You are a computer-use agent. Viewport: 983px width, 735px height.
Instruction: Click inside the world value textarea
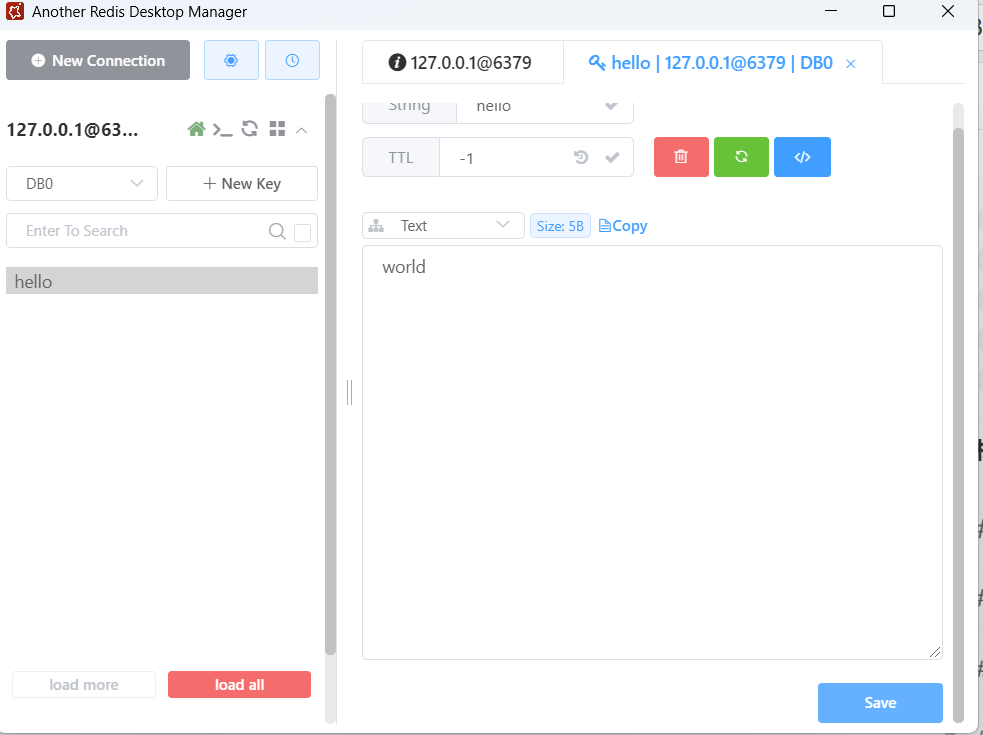pos(652,452)
